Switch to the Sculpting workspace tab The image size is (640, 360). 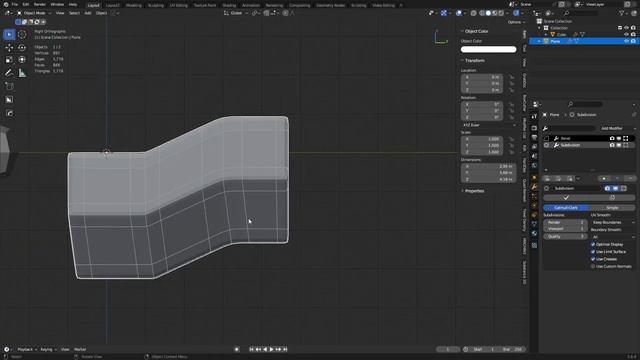pos(156,5)
